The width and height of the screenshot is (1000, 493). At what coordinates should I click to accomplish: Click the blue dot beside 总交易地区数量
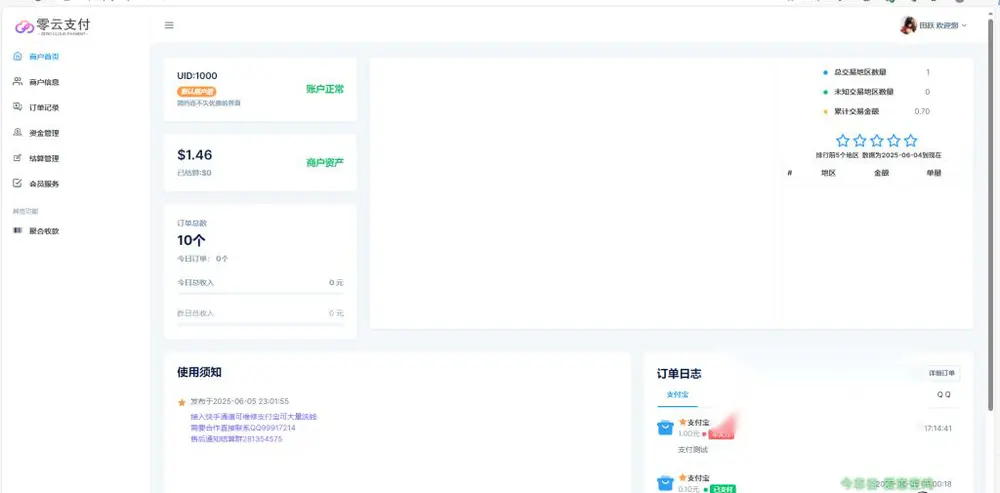[825, 73]
